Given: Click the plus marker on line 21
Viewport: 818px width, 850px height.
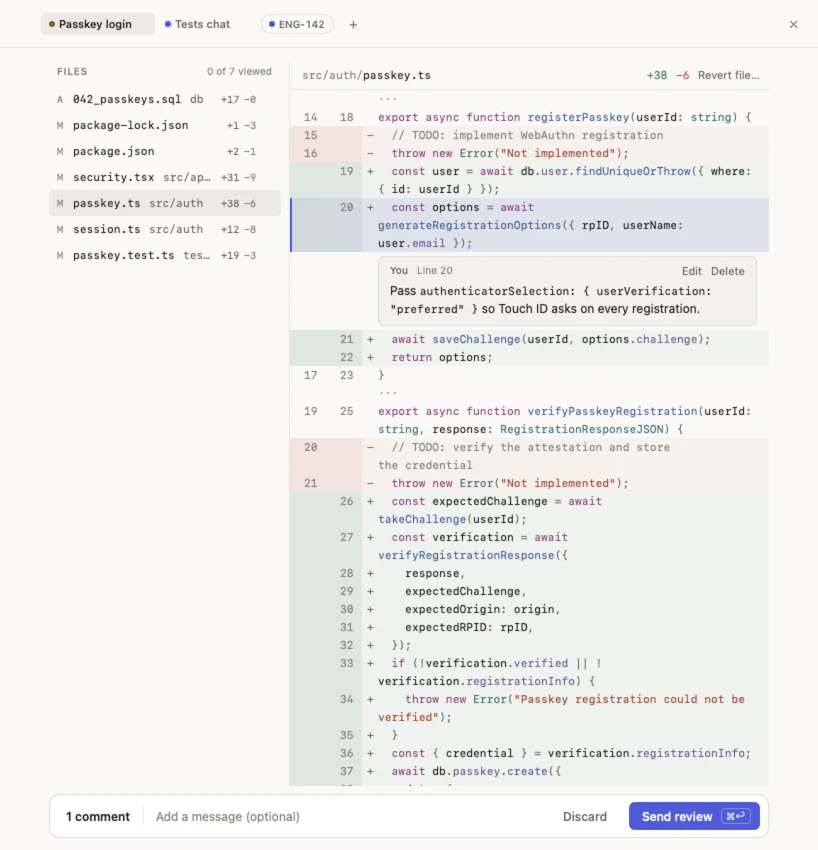Looking at the screenshot, I should (370, 339).
